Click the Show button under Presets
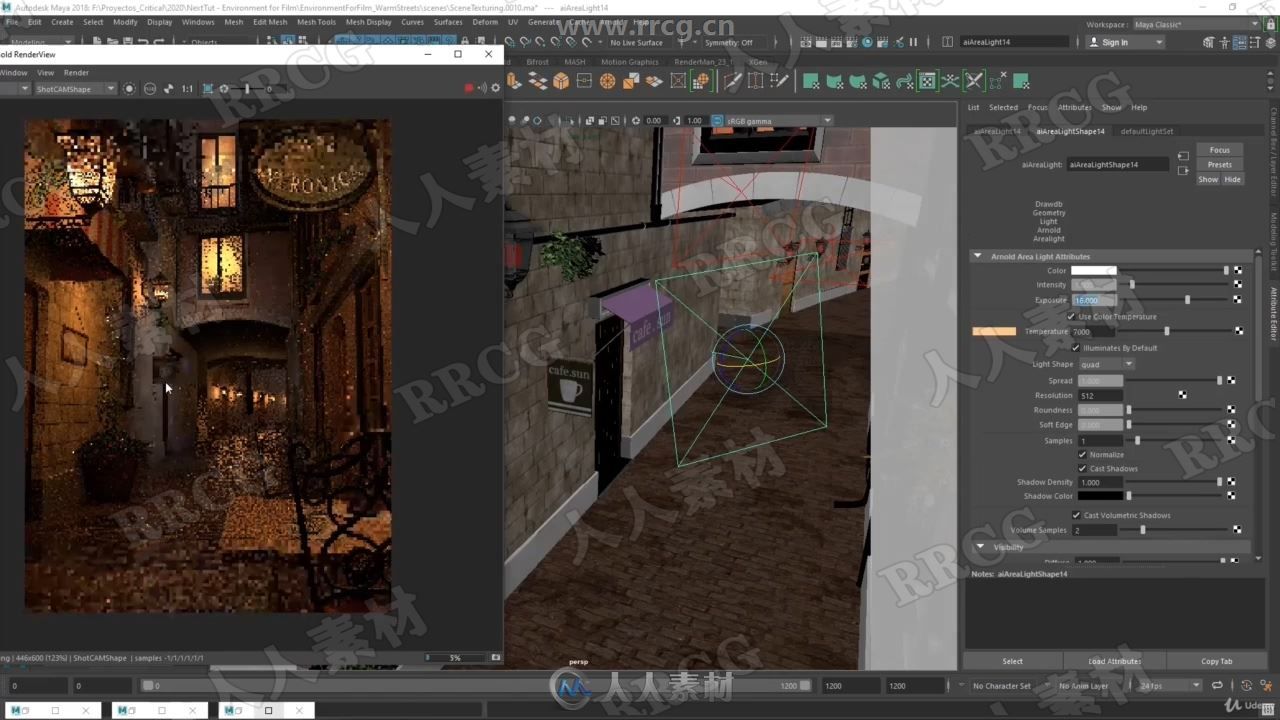This screenshot has width=1280, height=720. coord(1208,180)
